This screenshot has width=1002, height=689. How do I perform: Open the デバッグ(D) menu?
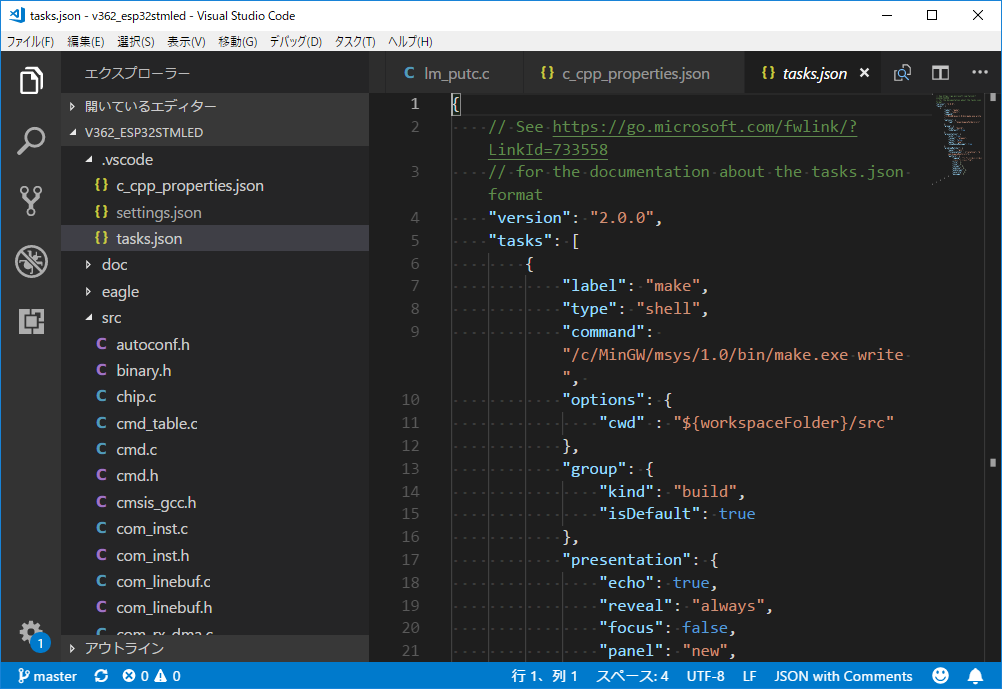[295, 41]
